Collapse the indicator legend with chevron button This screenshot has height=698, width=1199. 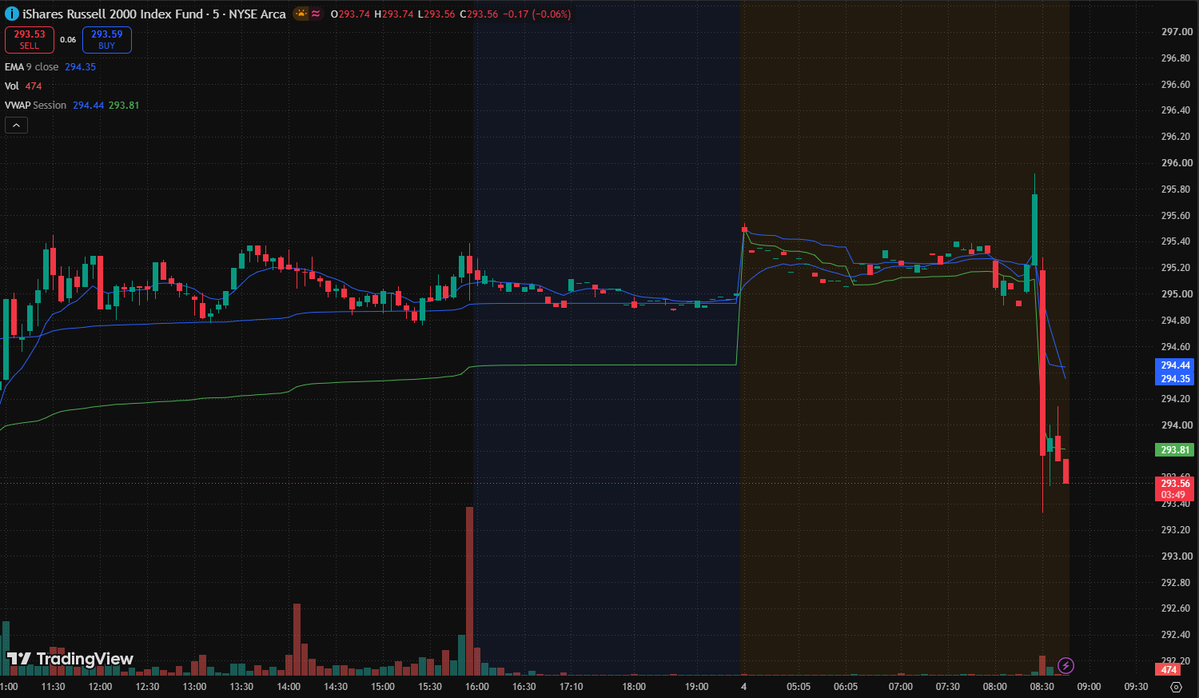[16, 125]
